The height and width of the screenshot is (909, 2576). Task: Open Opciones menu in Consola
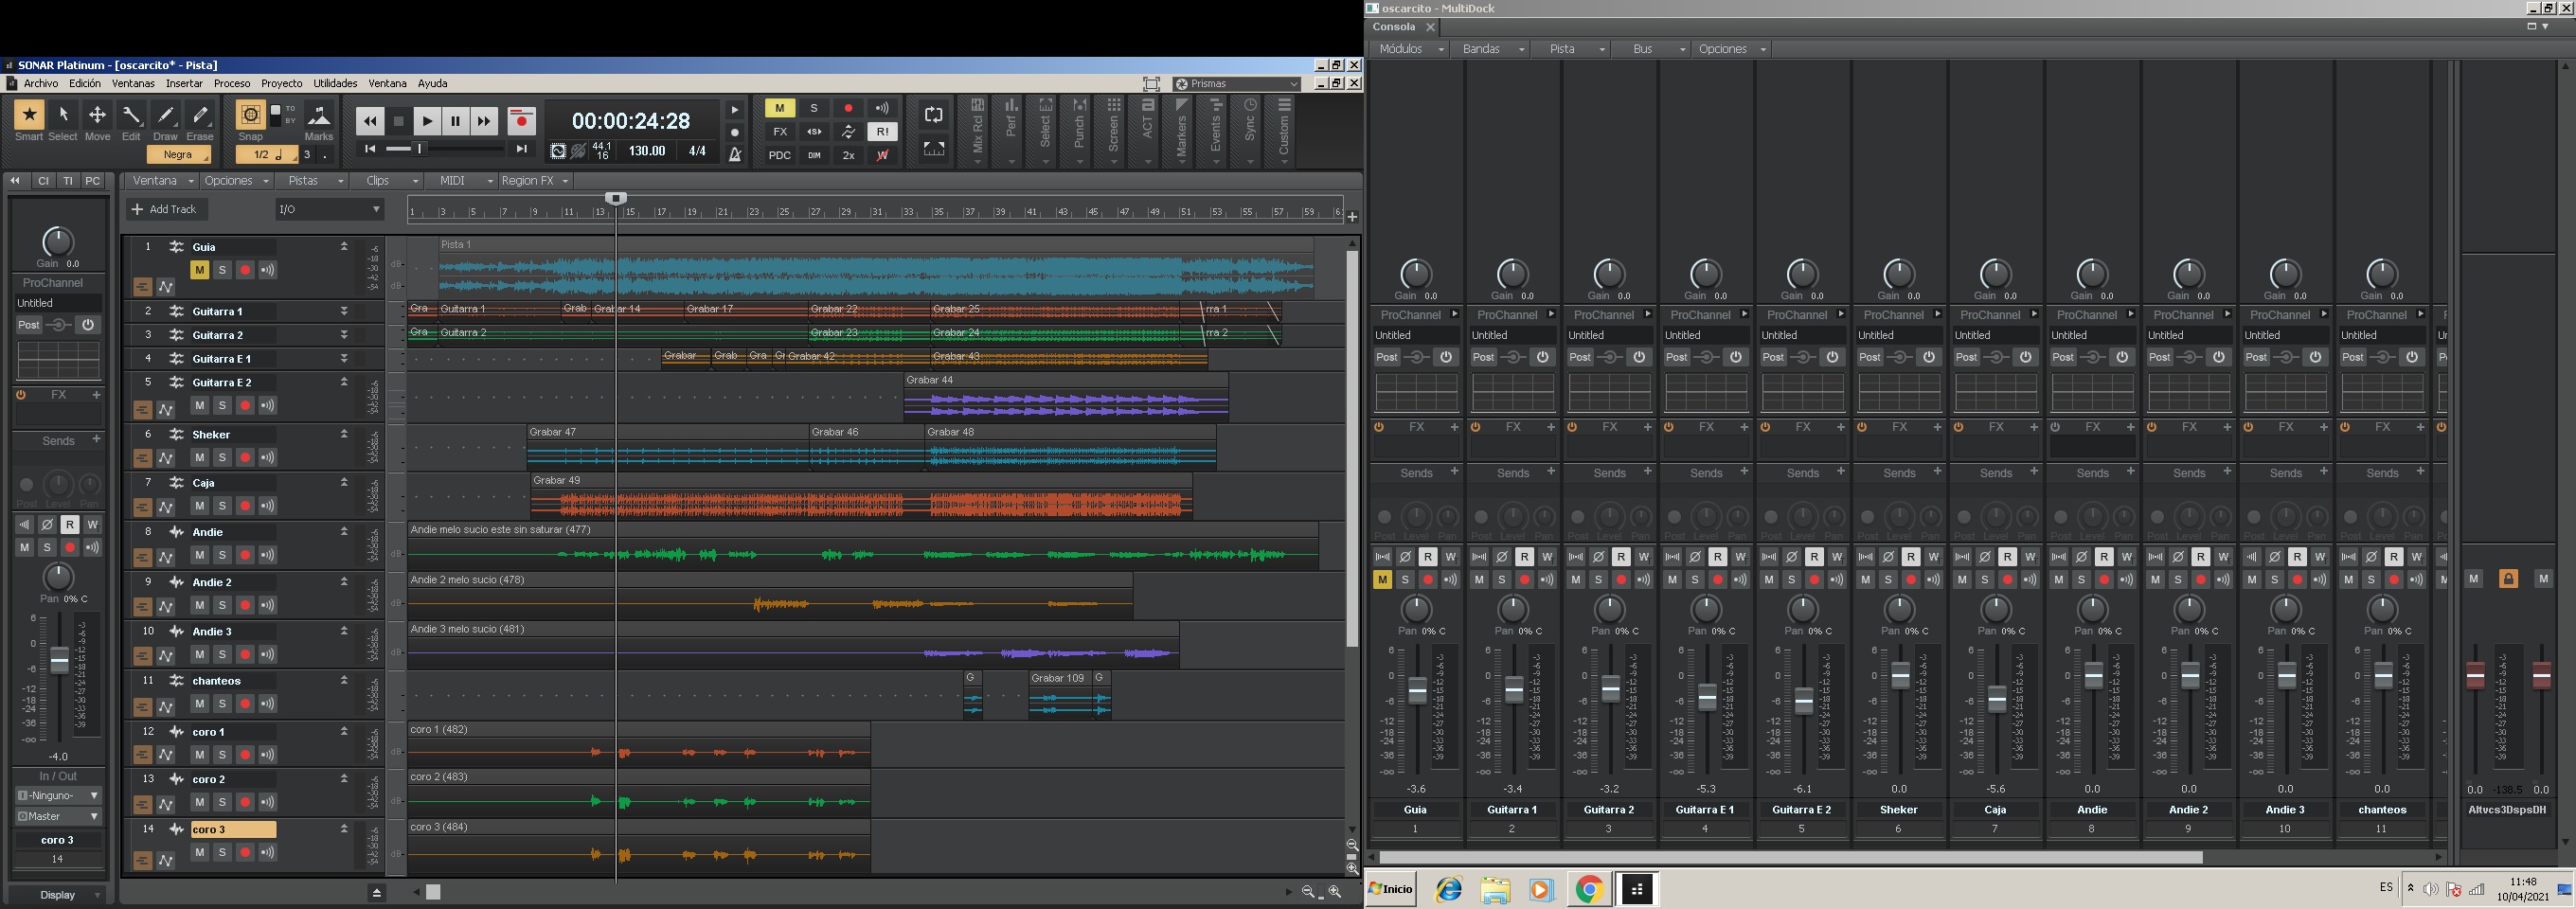coord(1731,49)
